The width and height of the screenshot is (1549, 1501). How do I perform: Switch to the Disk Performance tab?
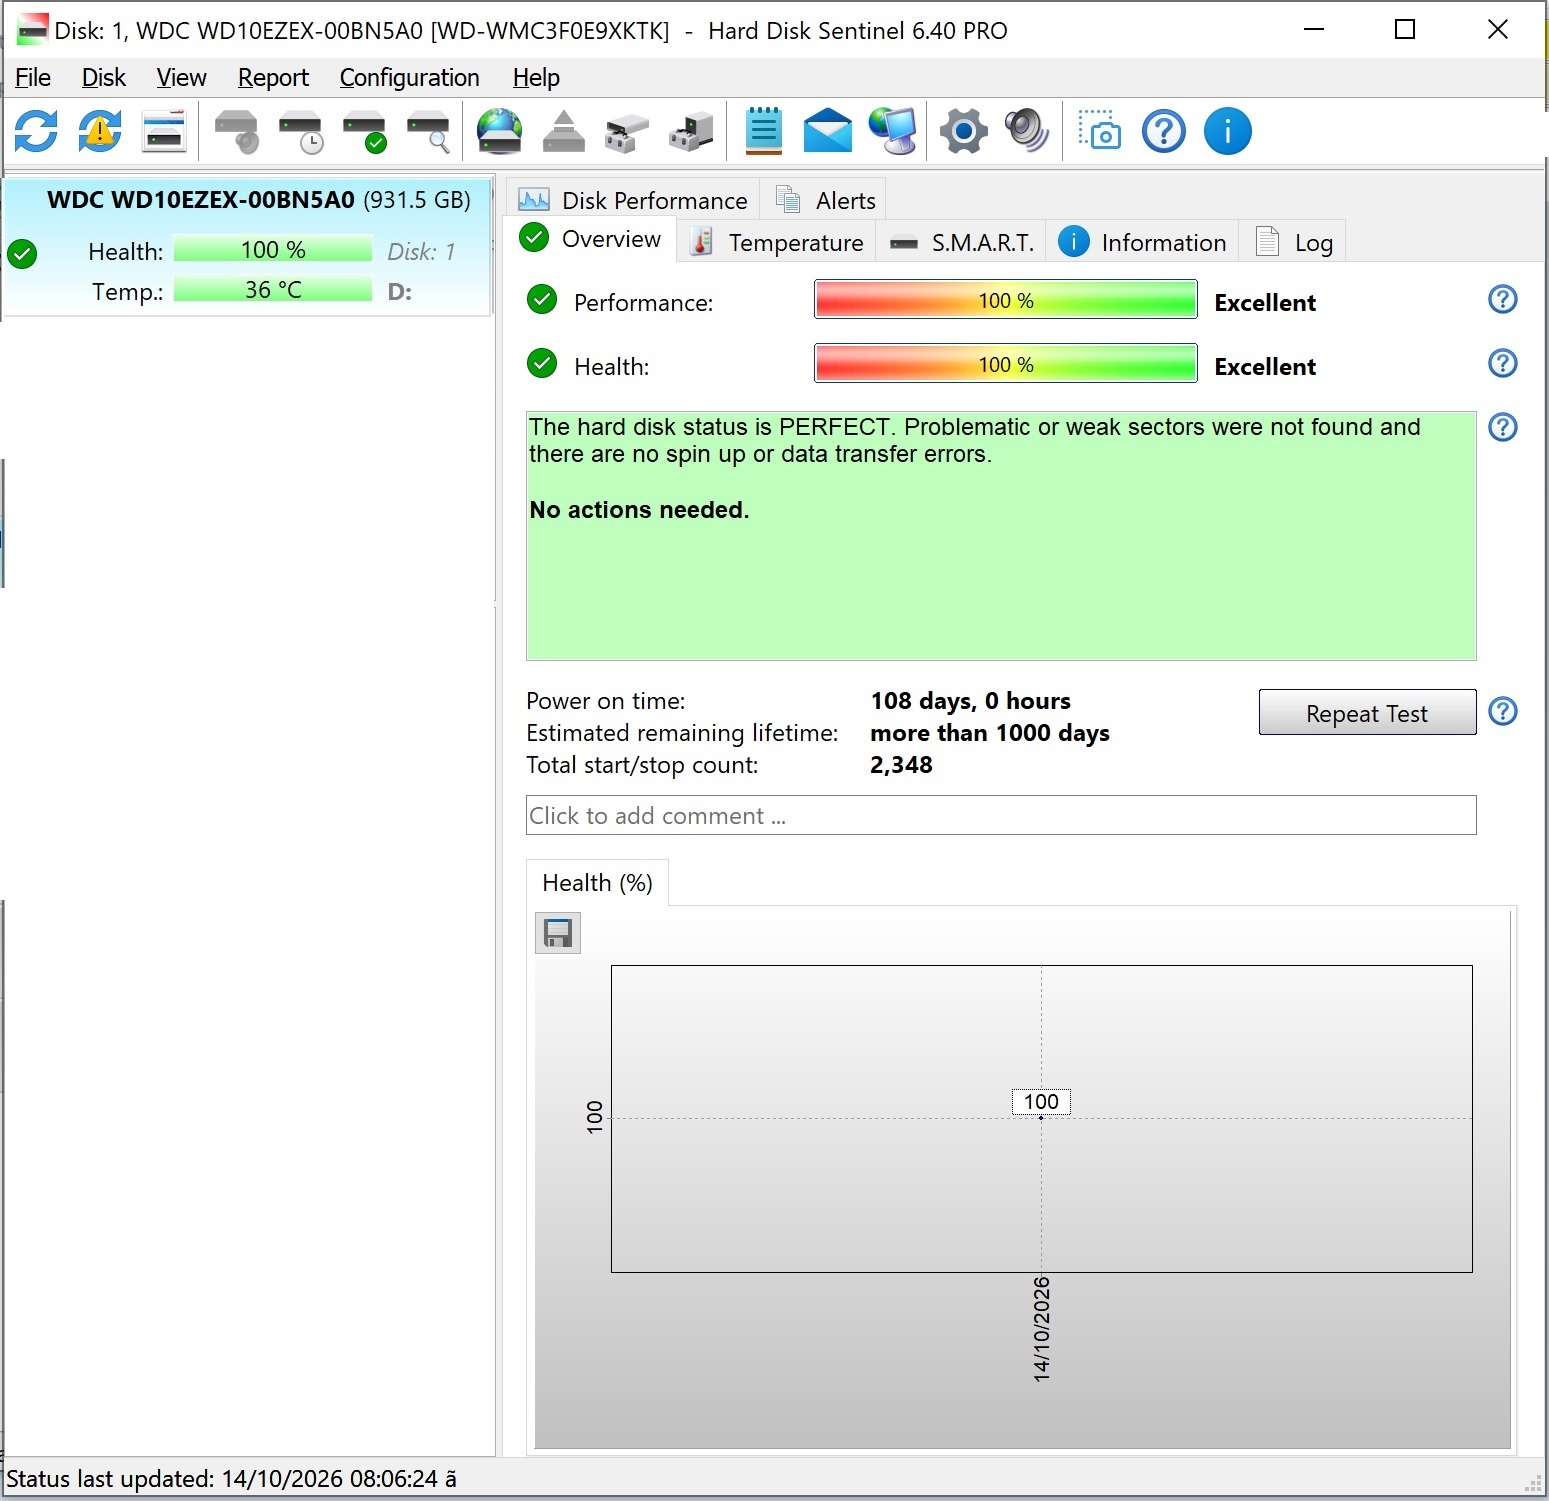click(633, 200)
